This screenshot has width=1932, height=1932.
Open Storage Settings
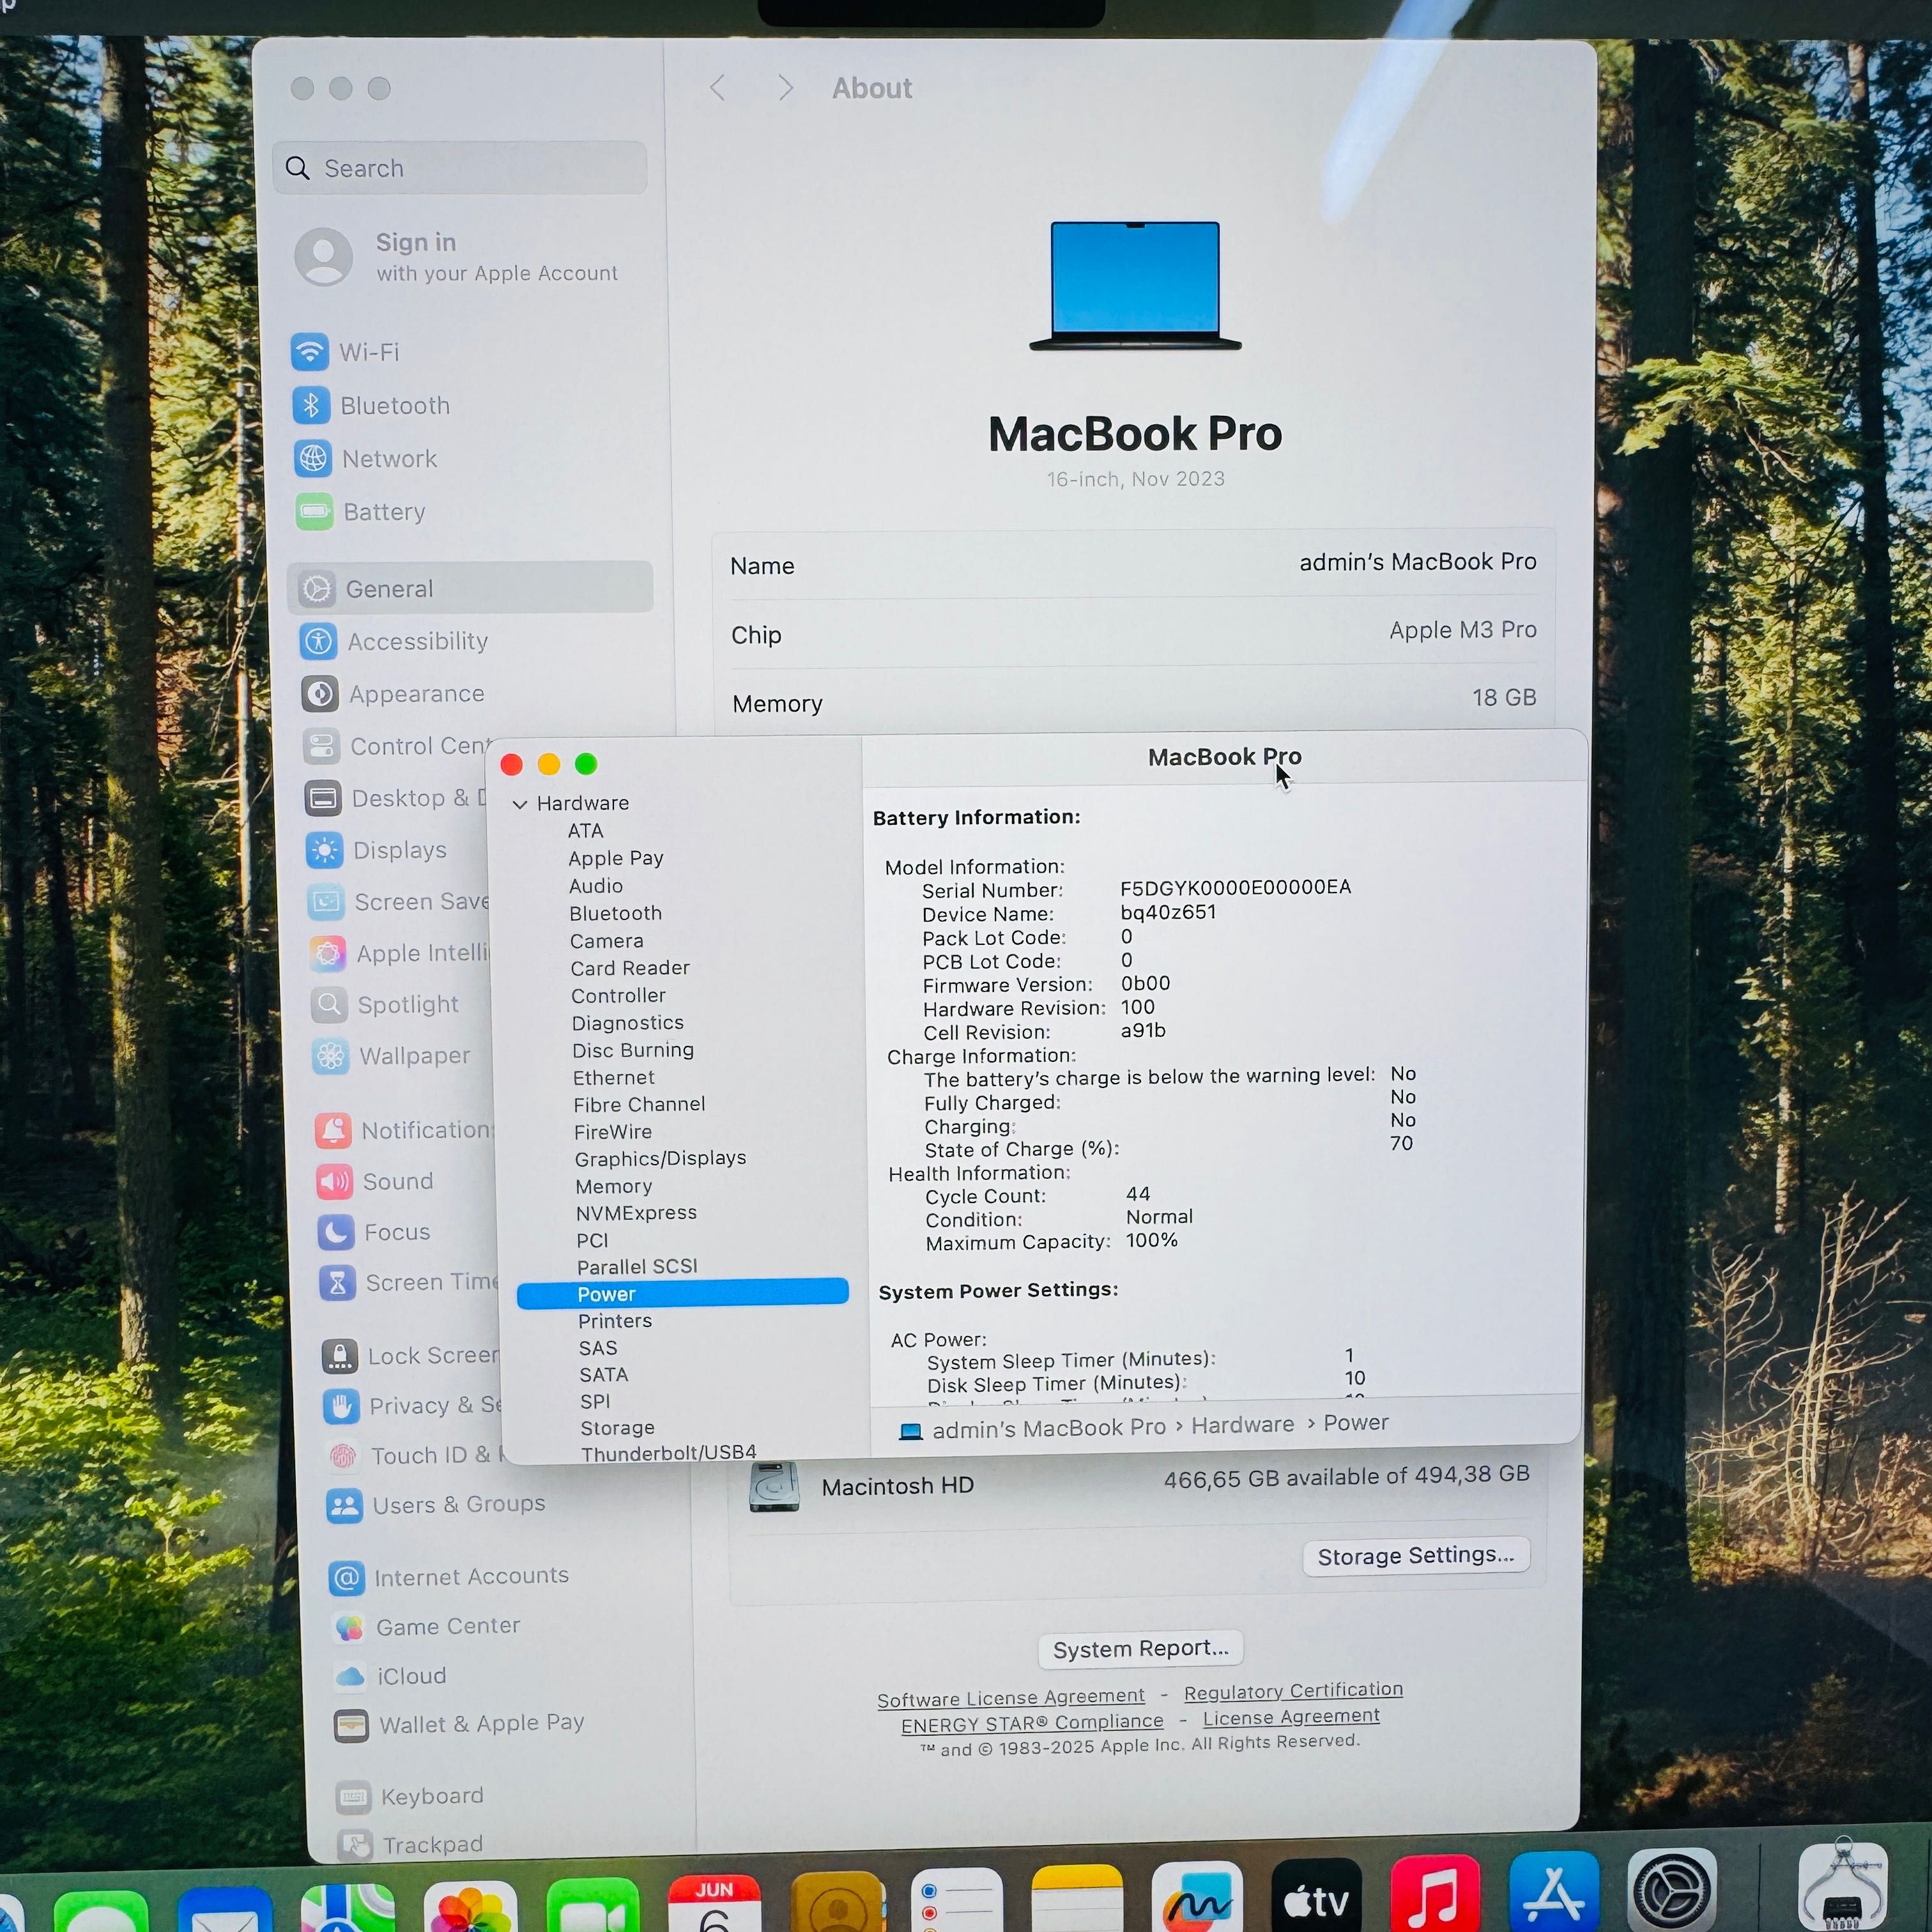tap(1416, 1556)
